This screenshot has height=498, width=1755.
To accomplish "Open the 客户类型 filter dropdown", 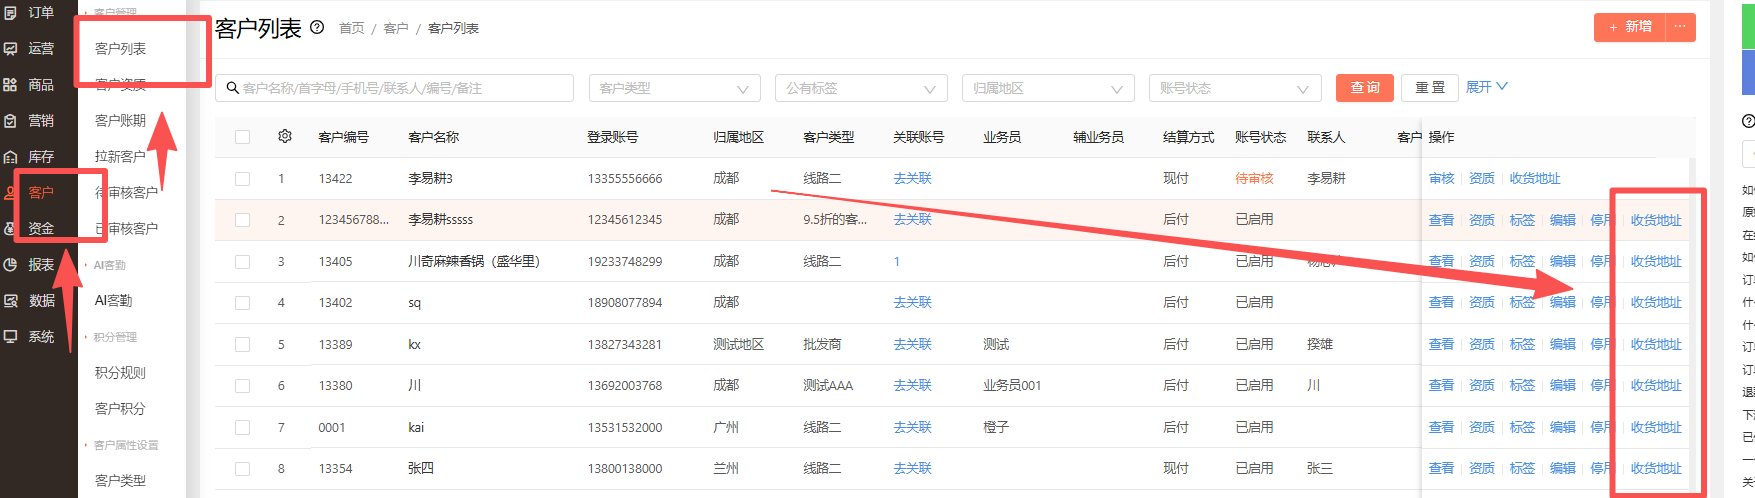I will tap(675, 88).
